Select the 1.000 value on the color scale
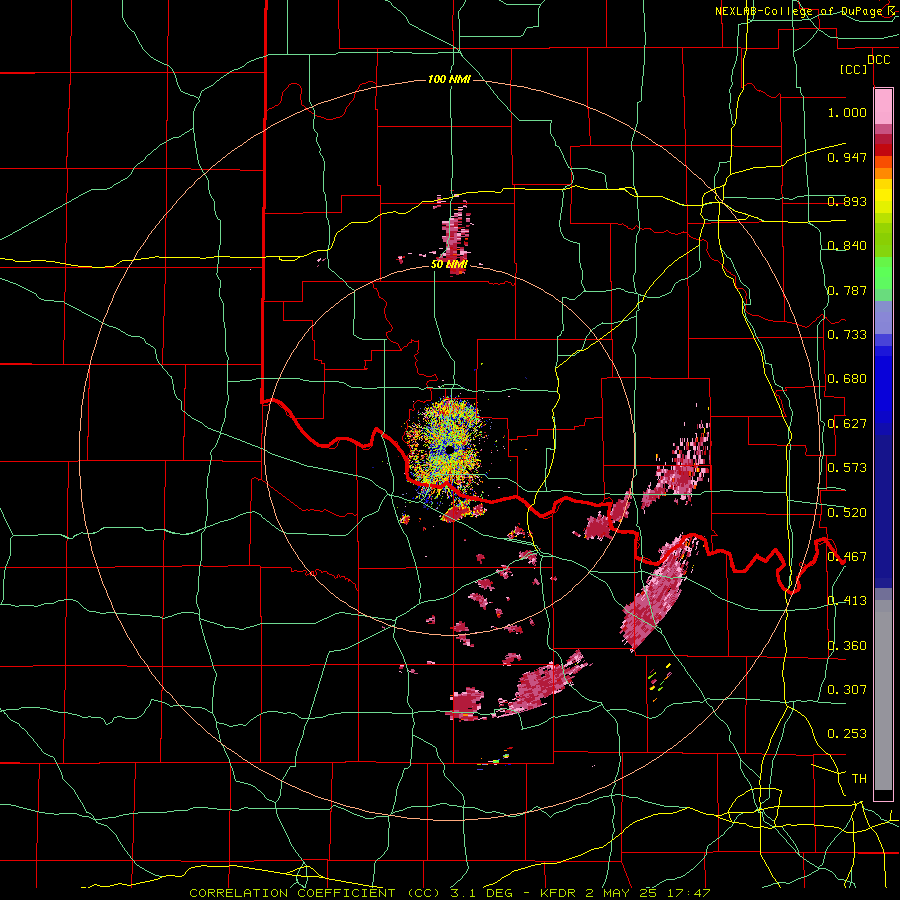Screen dimensions: 900x900 (x=847, y=112)
